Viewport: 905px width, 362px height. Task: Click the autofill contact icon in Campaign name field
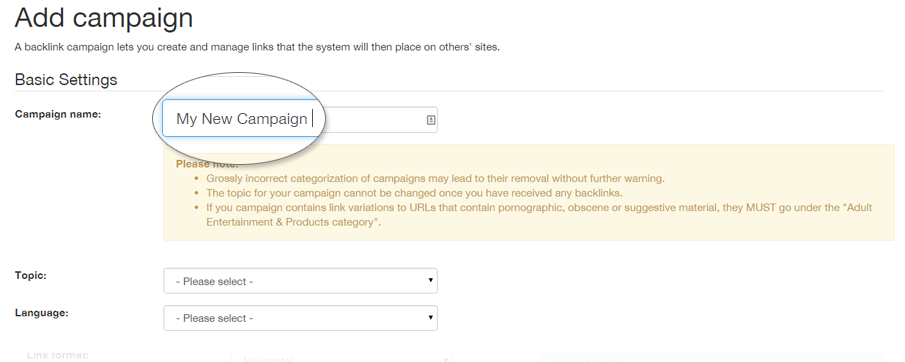431,120
